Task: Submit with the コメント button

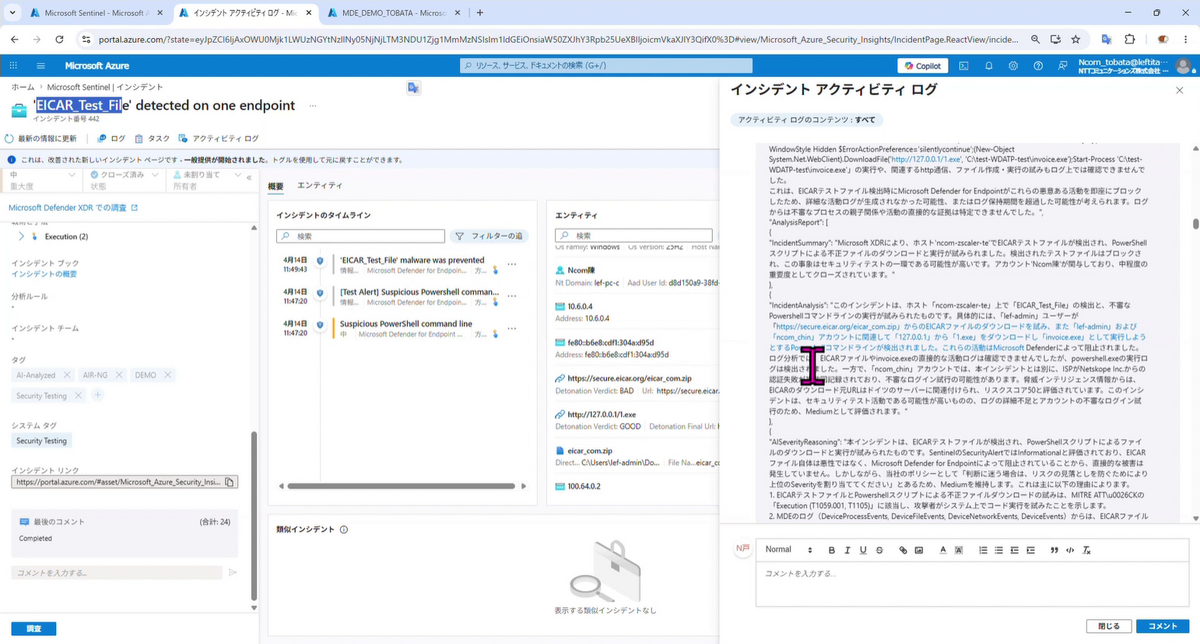Action: [x=1162, y=626]
